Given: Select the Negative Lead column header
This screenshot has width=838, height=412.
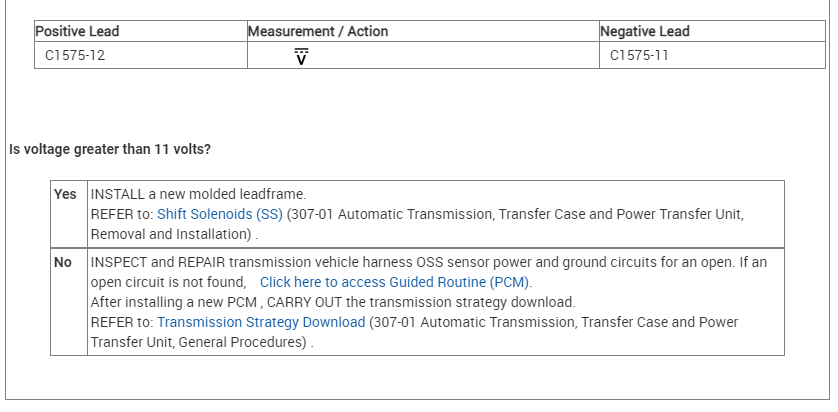Looking at the screenshot, I should (x=645, y=31).
